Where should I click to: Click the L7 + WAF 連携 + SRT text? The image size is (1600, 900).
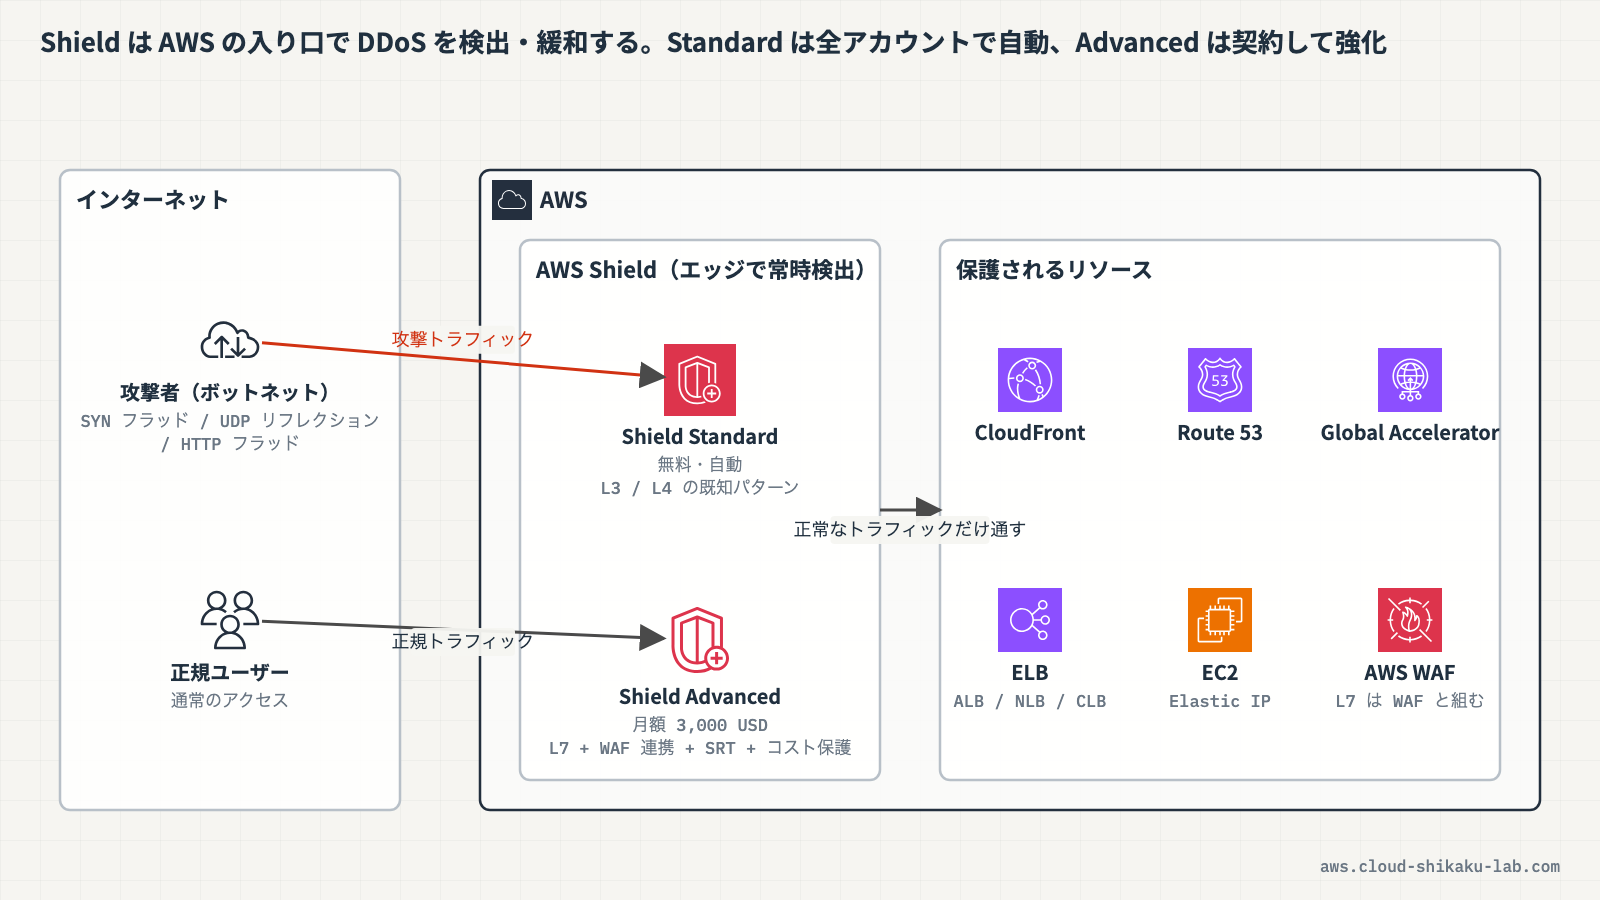[x=700, y=748]
